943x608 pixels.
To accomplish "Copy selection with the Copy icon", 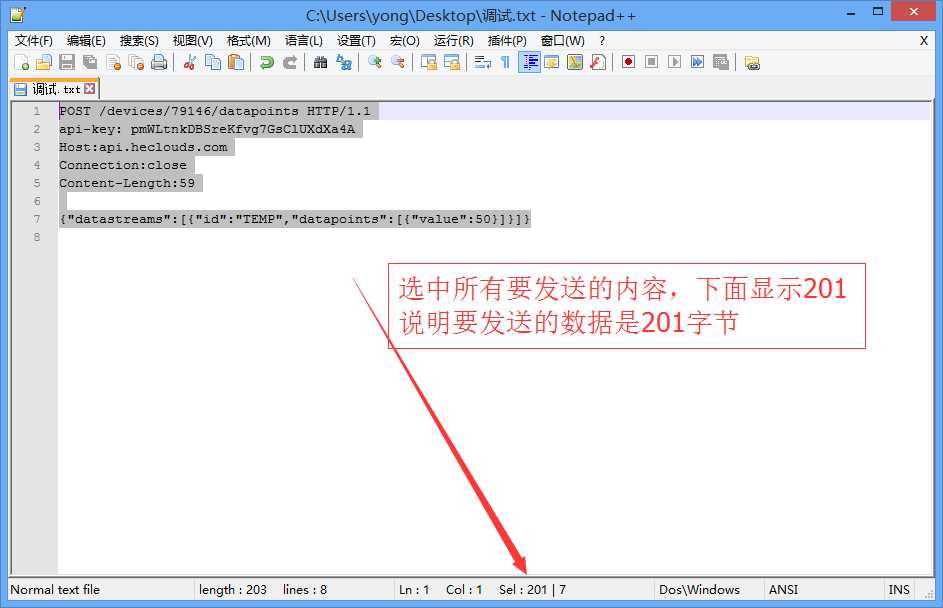I will (x=213, y=63).
